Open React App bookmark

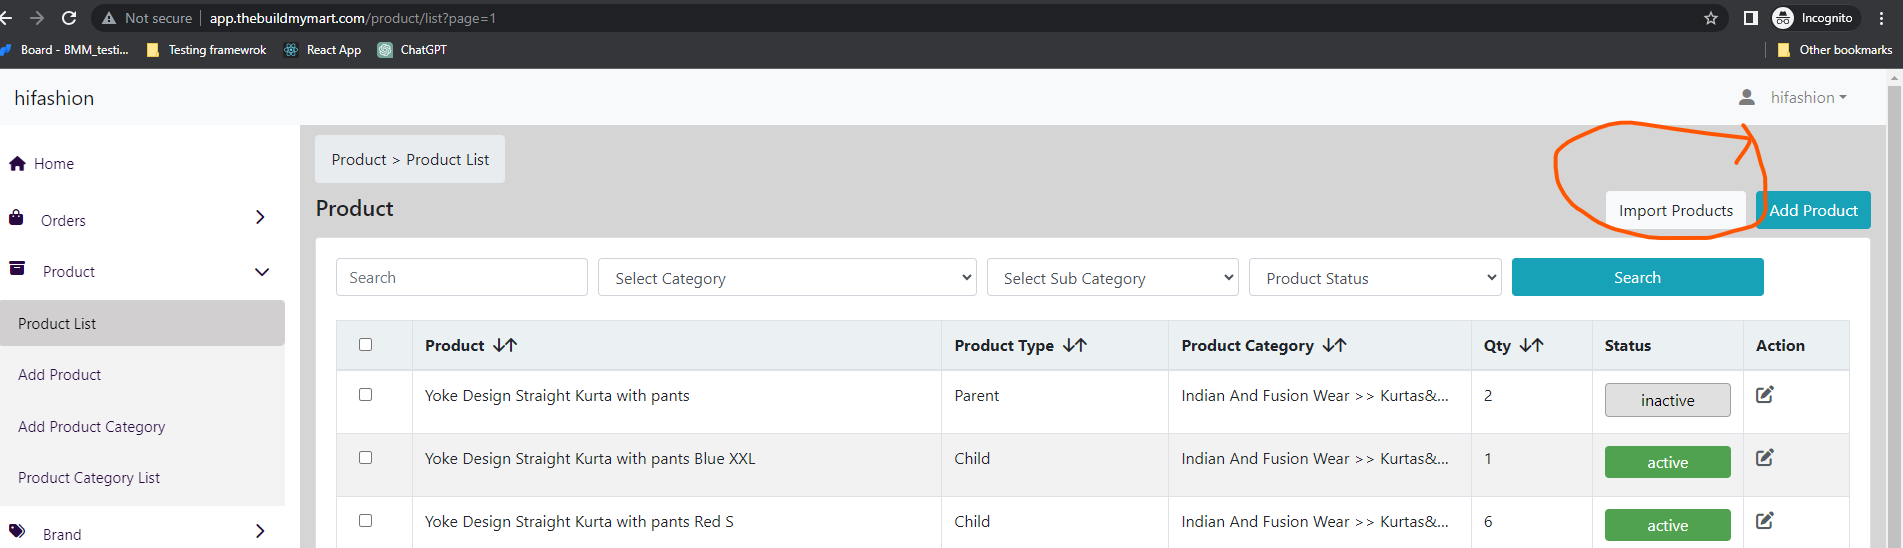pyautogui.click(x=323, y=50)
